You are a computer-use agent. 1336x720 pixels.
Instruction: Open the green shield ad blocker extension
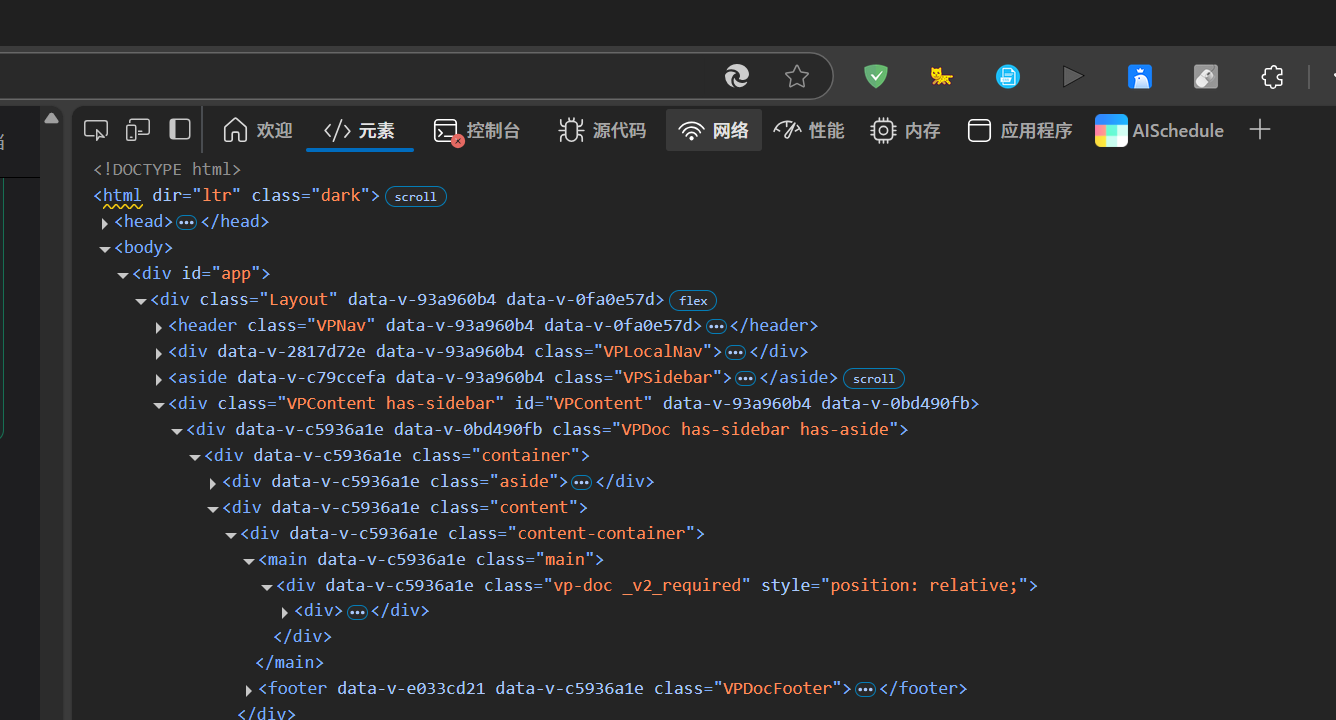[x=876, y=77]
